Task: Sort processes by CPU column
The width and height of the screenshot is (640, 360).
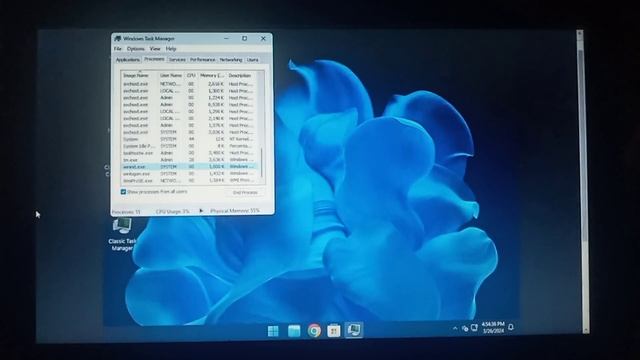Action: (191, 76)
